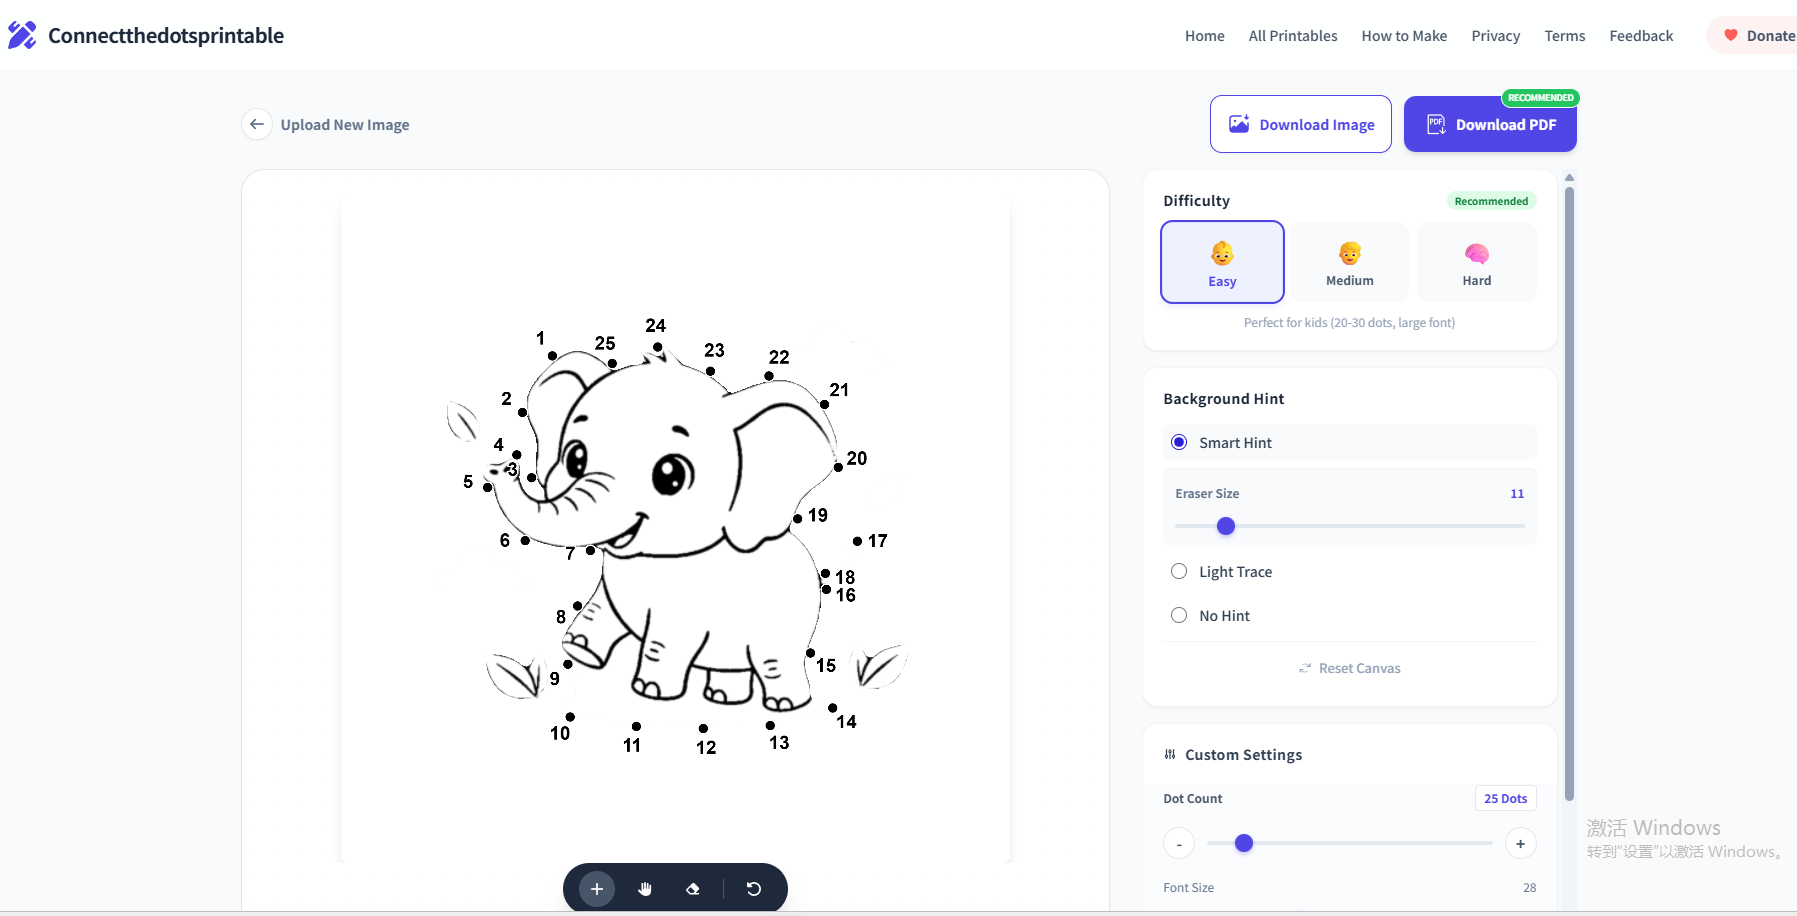This screenshot has width=1797, height=916.
Task: Activate the eraser tool on the canvas toolbar
Action: click(694, 888)
